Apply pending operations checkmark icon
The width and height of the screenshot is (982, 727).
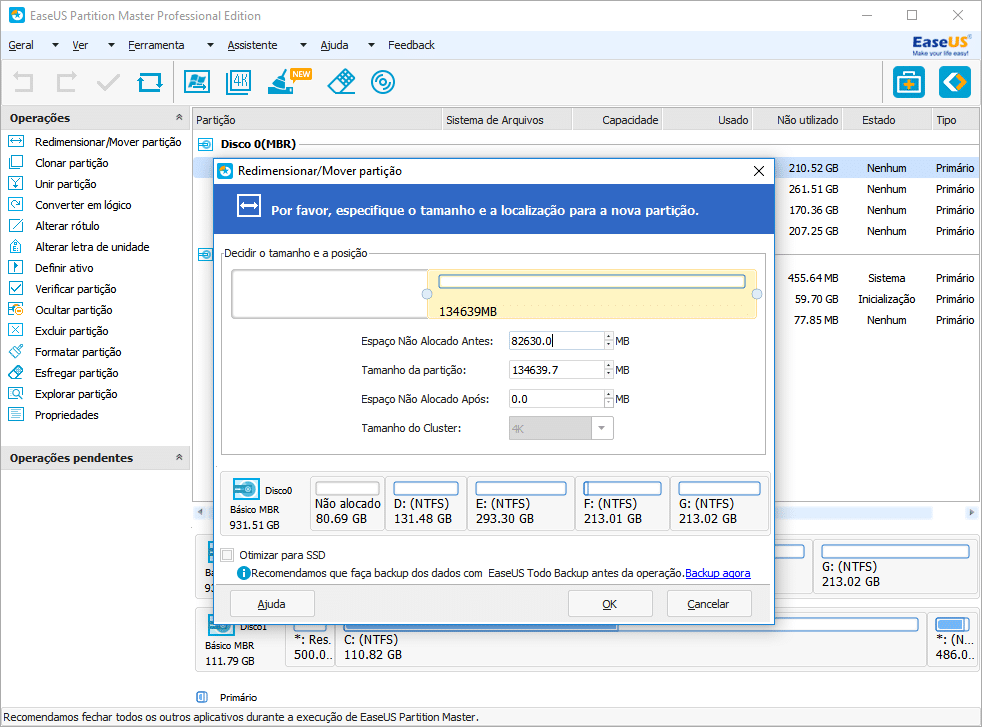point(108,82)
